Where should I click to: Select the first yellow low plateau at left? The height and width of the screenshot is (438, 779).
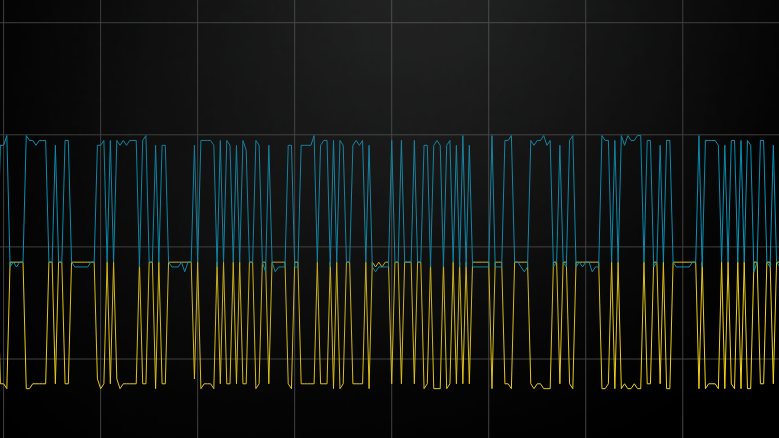[x=36, y=384]
